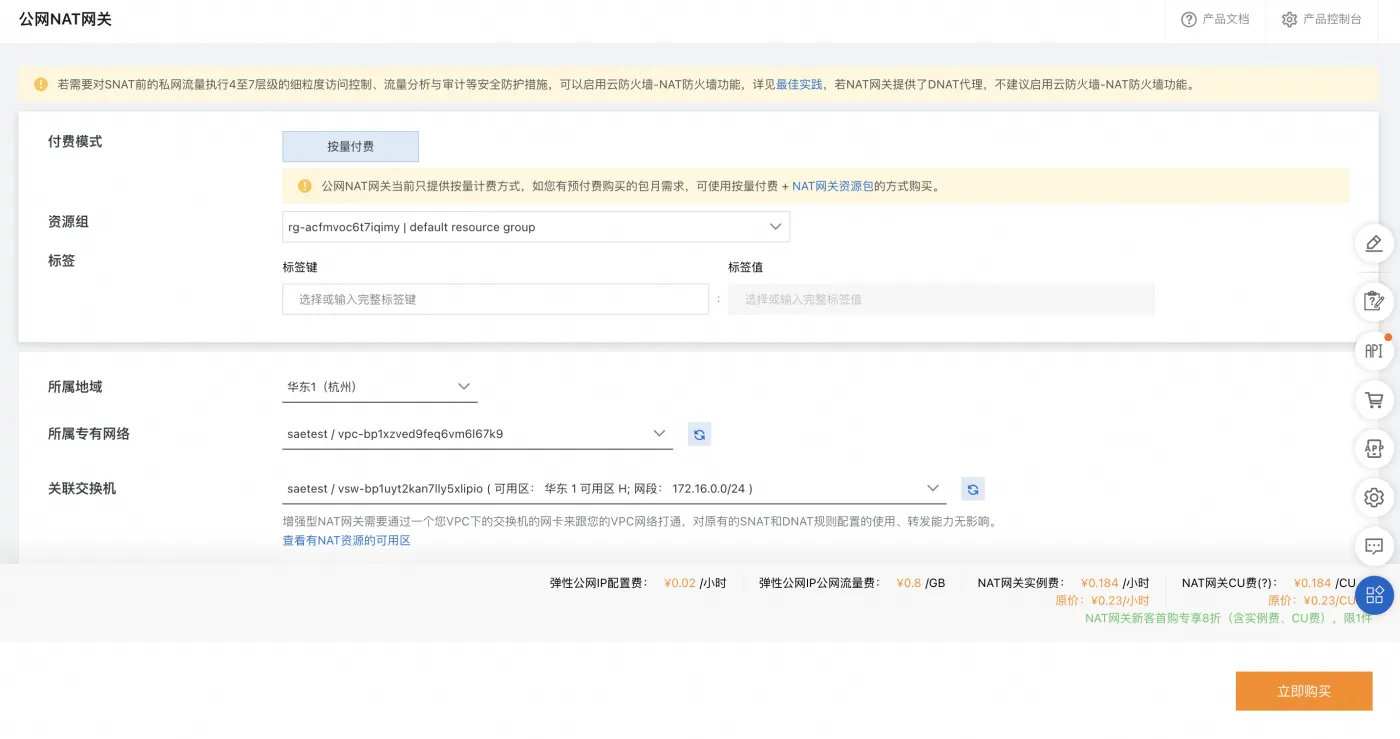Image resolution: width=1400 pixels, height=739 pixels.
Task: Click the NAT网关实例费 price ¥0.184
Action: (x=1100, y=583)
